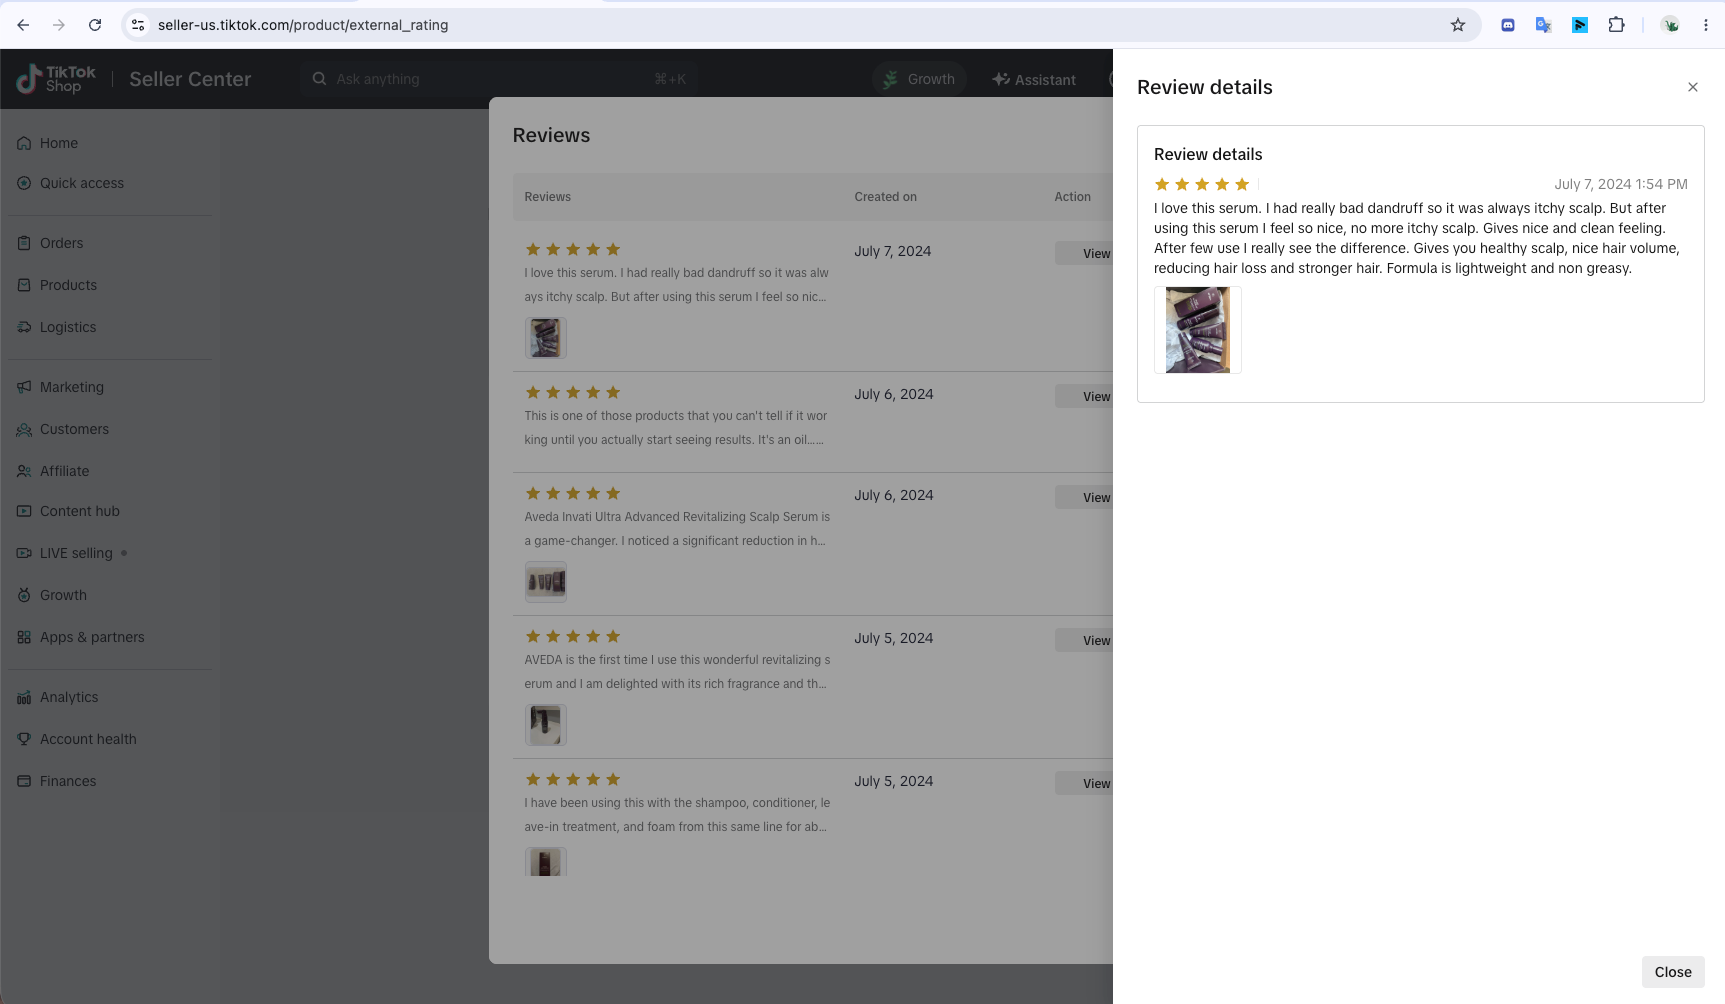Open the review photo thumbnail in details panel
The height and width of the screenshot is (1004, 1725).
[1198, 330]
